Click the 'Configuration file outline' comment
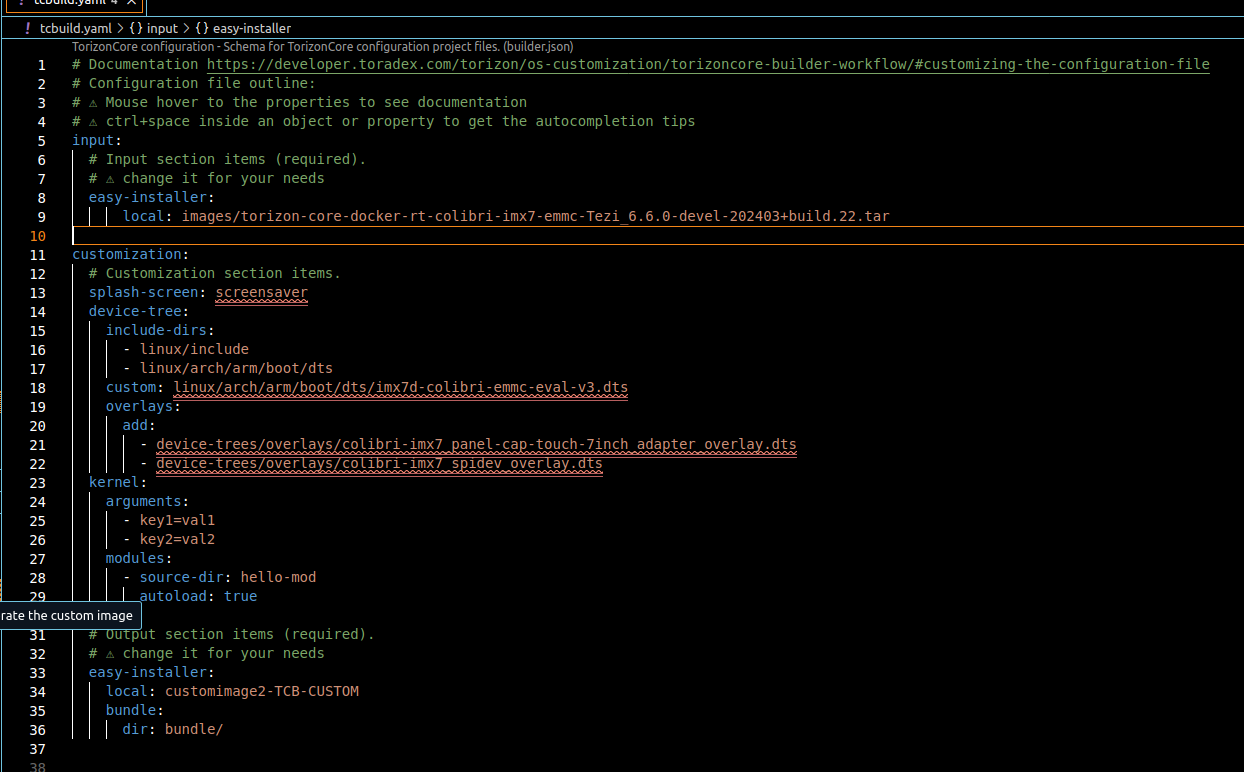 coord(194,83)
